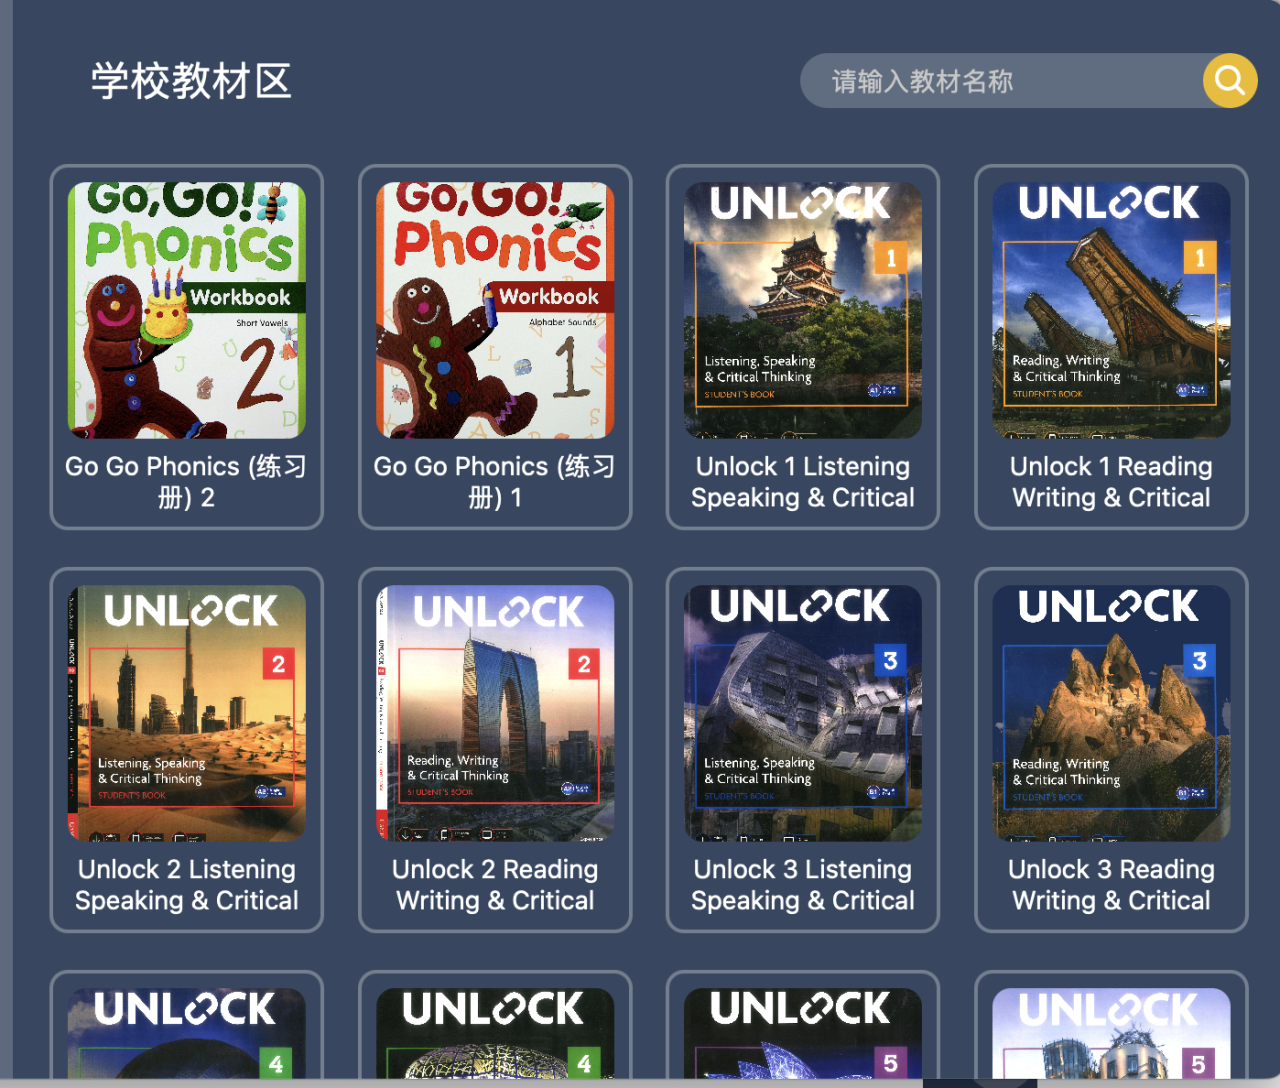This screenshot has height=1088, width=1280.
Task: Open Unlock 3 Listening Speaking book cover
Action: tap(803, 713)
